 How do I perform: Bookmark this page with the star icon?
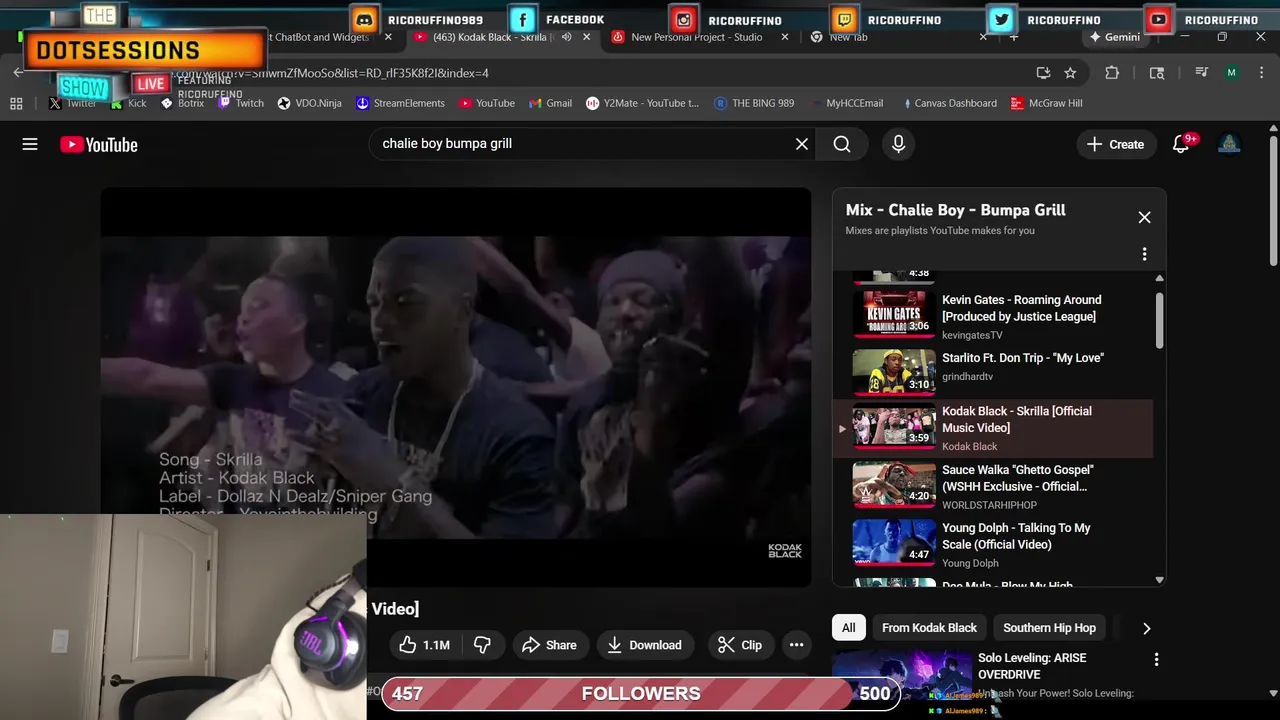1070,73
